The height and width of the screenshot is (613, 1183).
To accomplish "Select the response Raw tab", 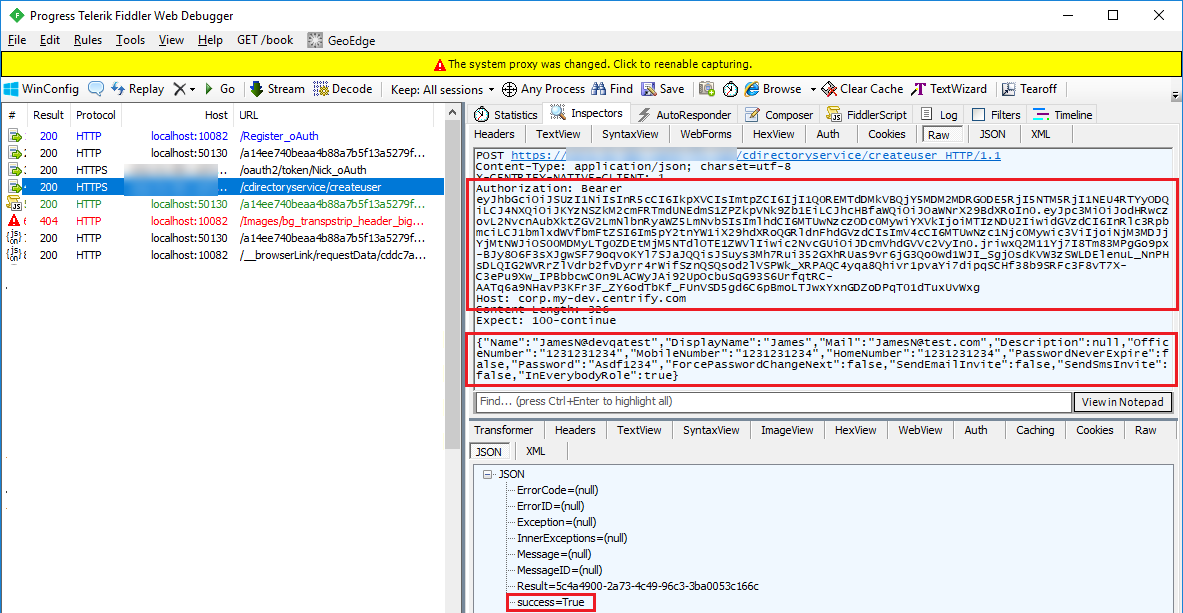I will tap(1145, 430).
